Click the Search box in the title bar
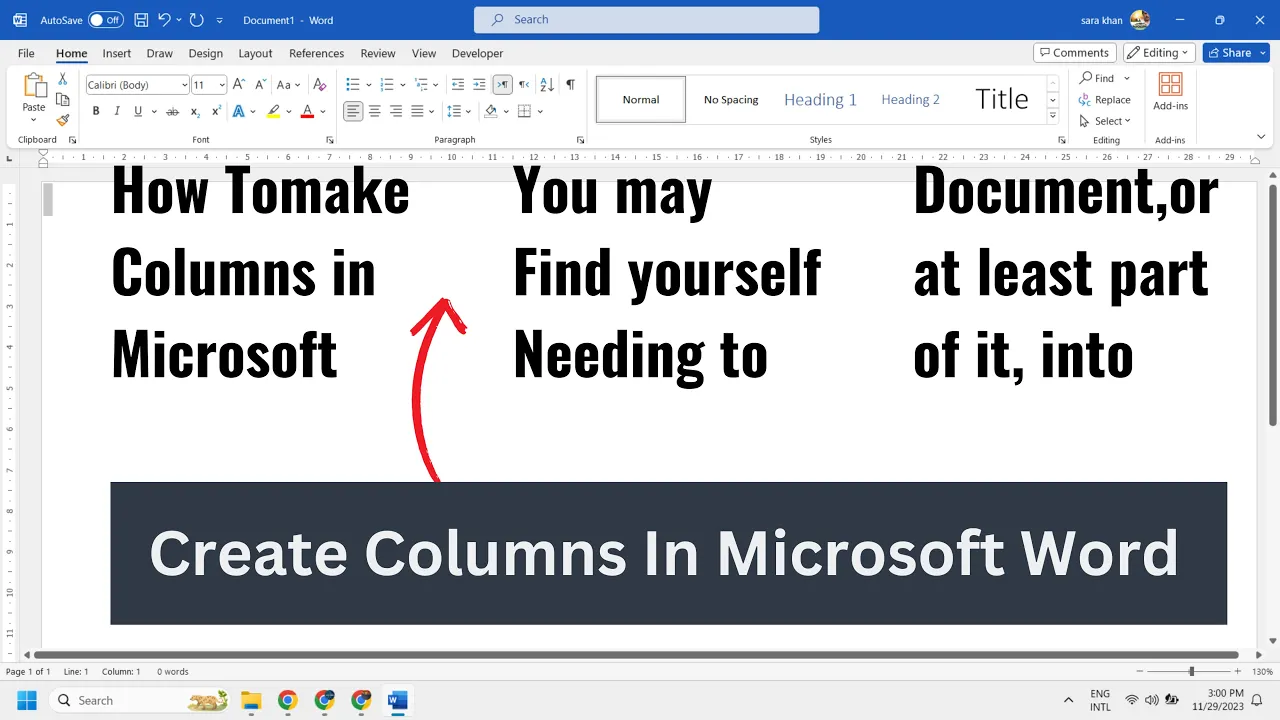1280x720 pixels. point(646,19)
